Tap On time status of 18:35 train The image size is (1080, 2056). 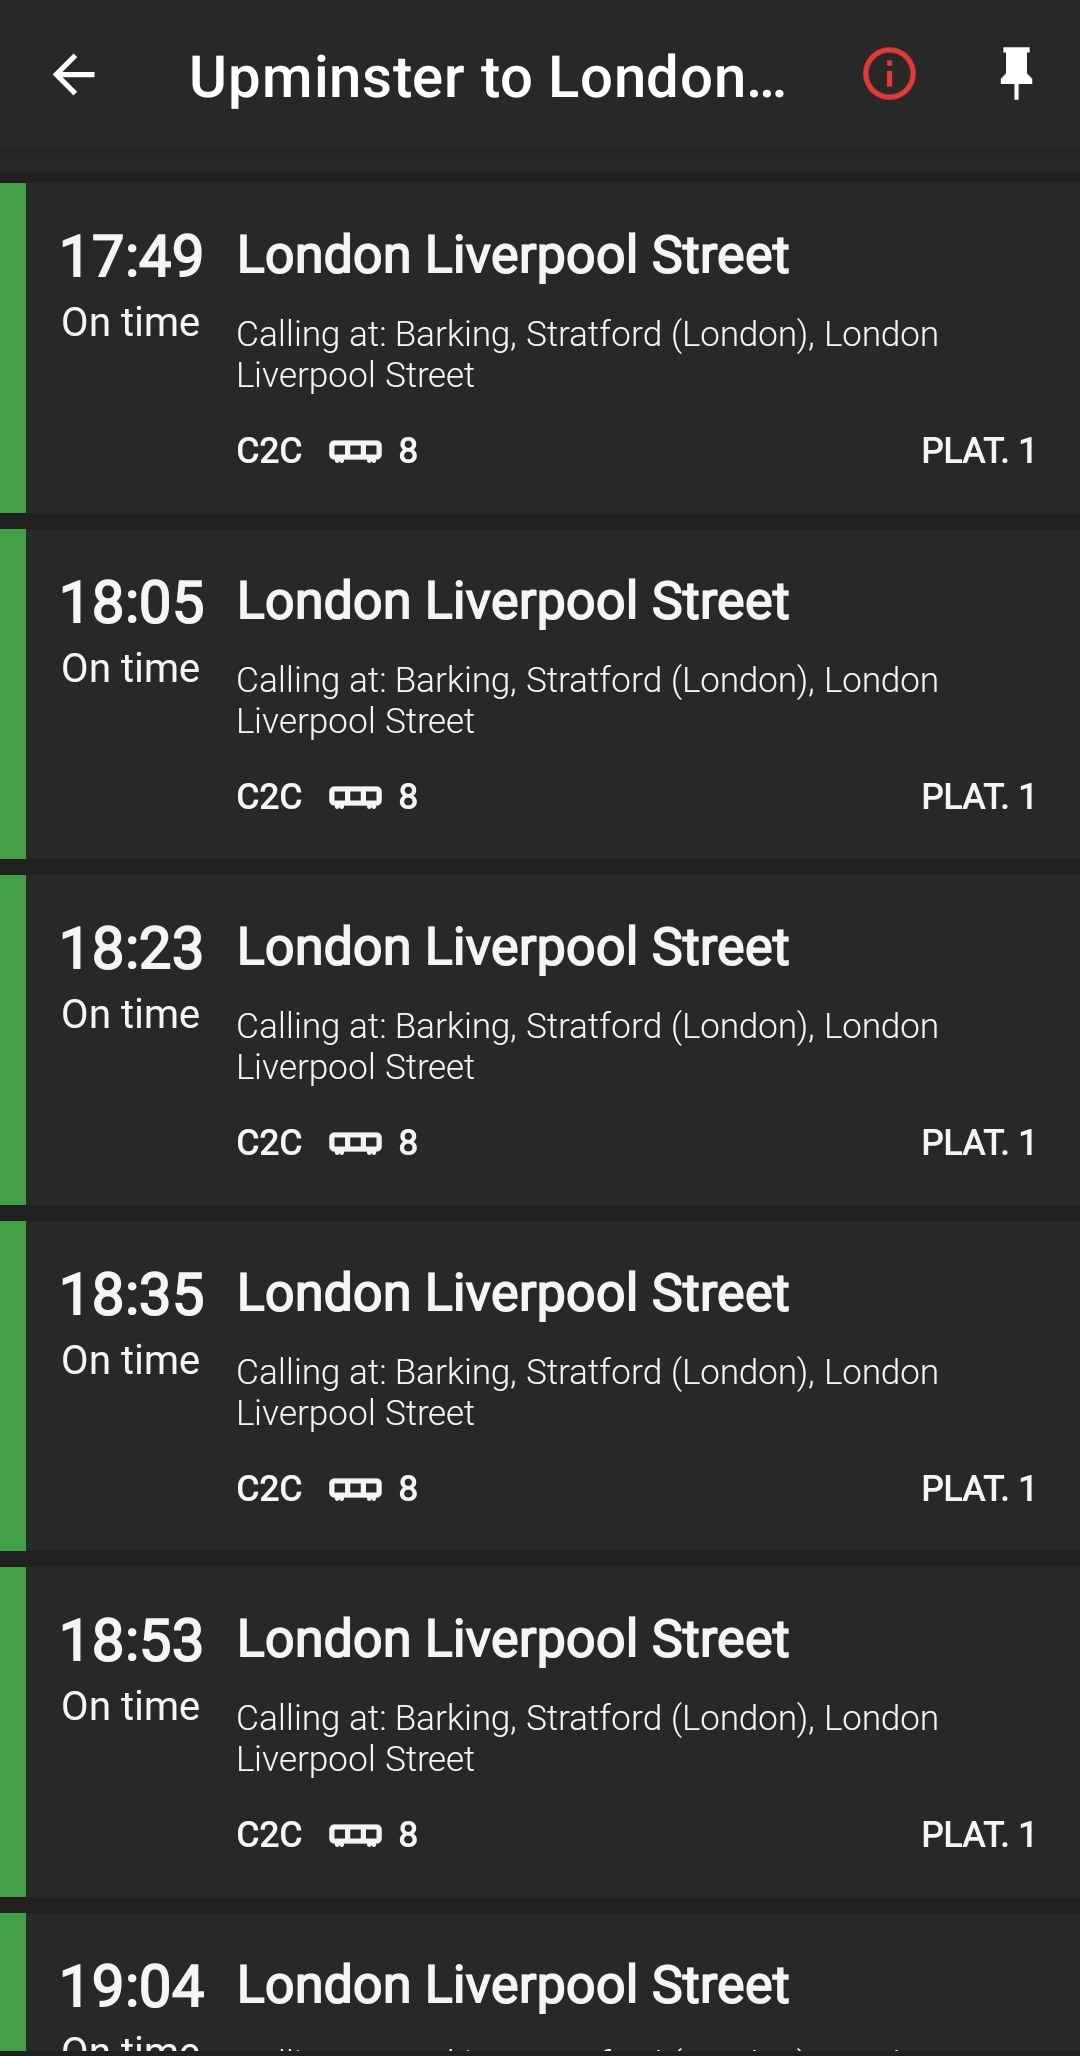click(131, 1361)
